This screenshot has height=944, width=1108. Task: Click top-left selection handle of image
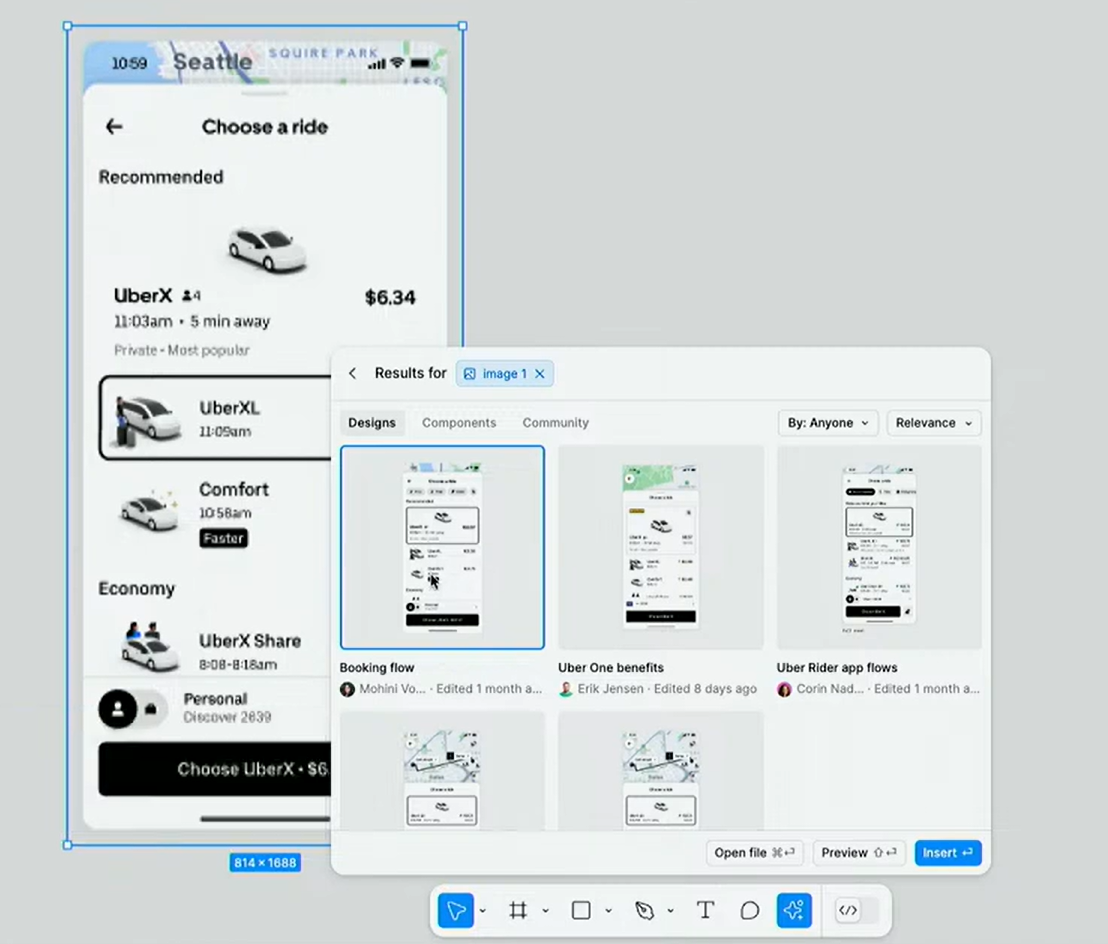pos(68,26)
